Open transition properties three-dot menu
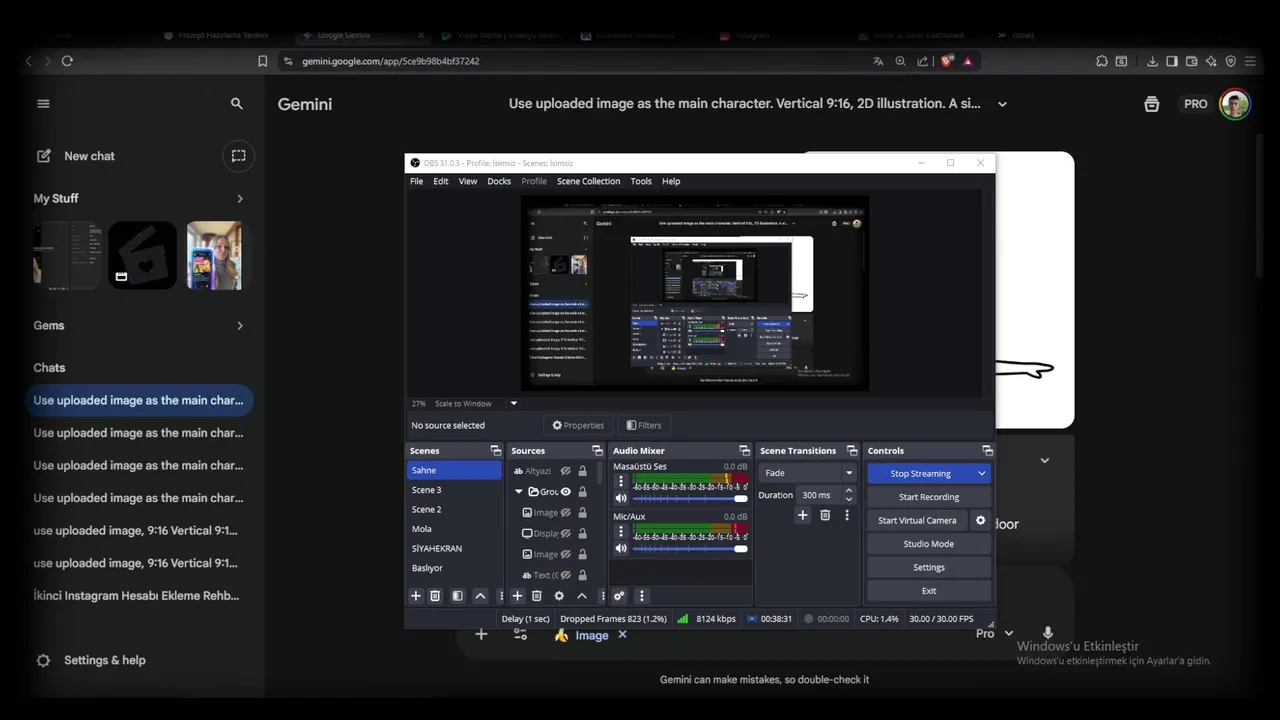The height and width of the screenshot is (720, 1280). [847, 515]
